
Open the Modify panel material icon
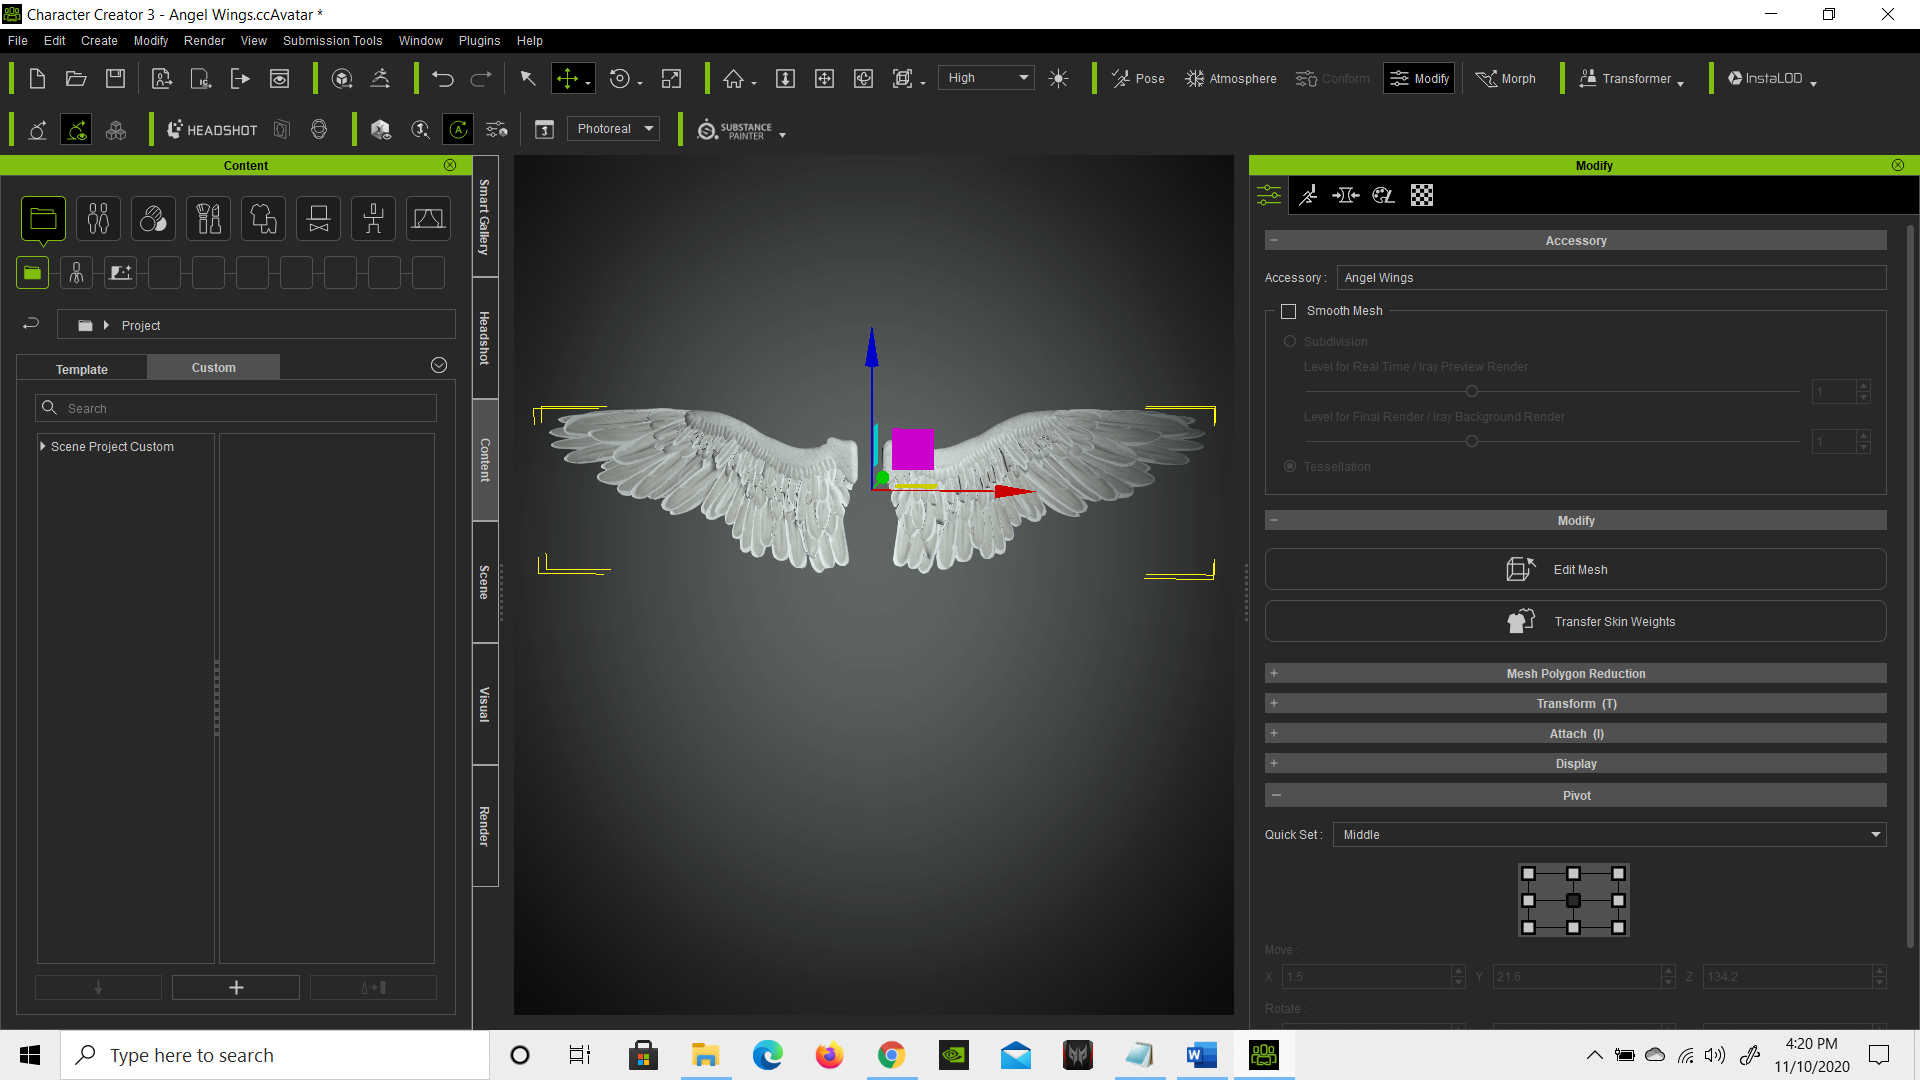click(x=1384, y=195)
